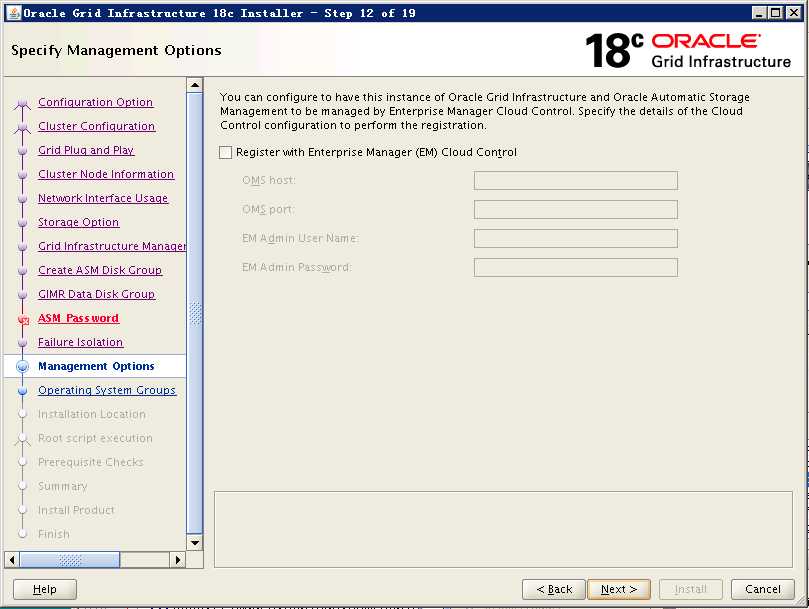Go back with the Back button
Viewport: 809px width, 609px height.
[x=554, y=589]
